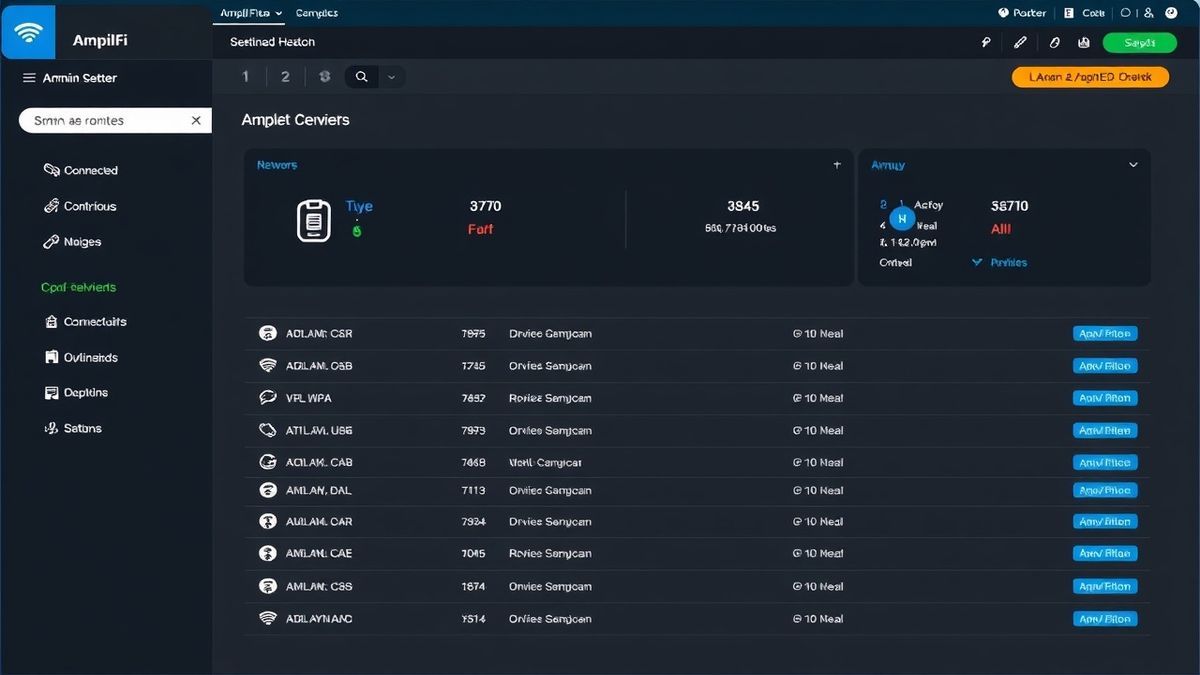Click the icon of row 7468
Screen dimensions: 1200x675
(x=267, y=462)
